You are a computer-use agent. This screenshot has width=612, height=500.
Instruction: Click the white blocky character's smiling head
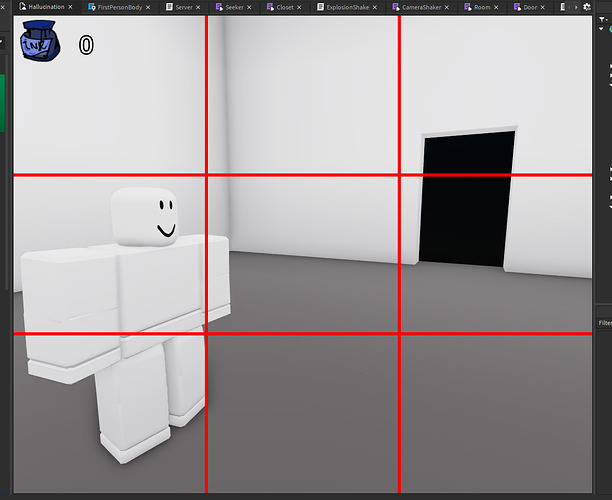[x=144, y=217]
